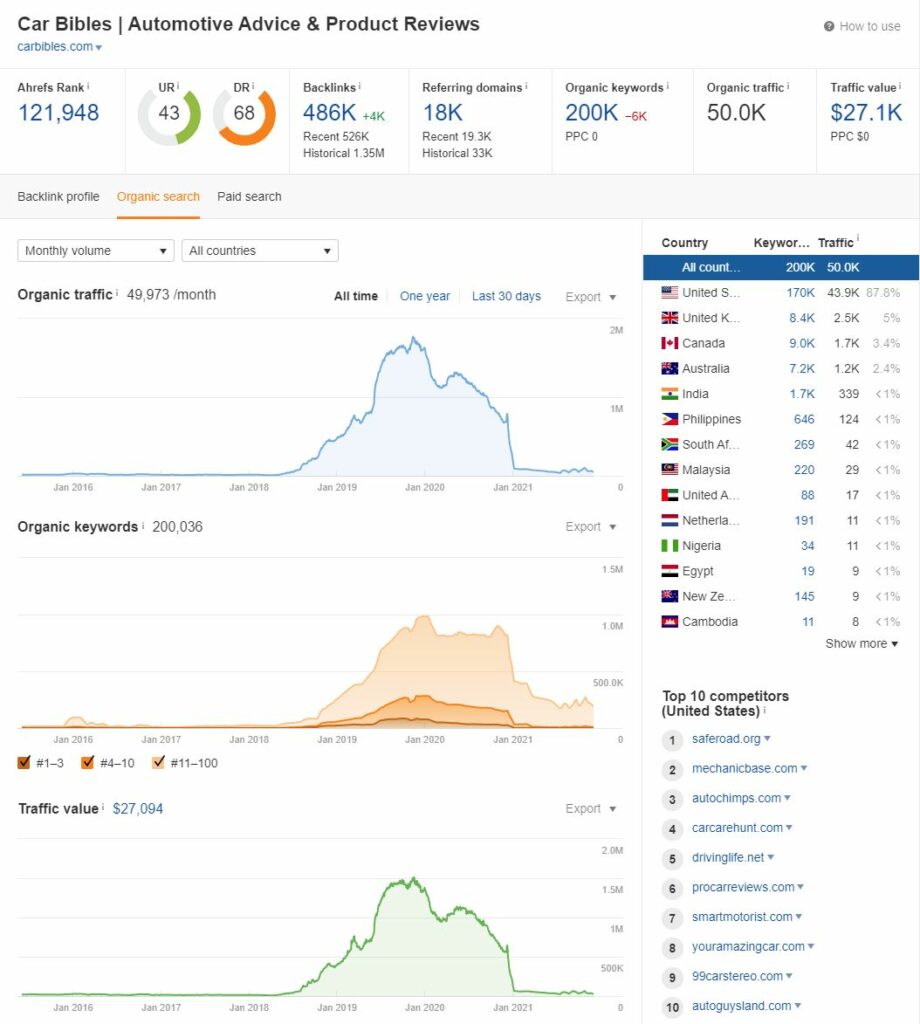The height and width of the screenshot is (1024, 920).
Task: Switch to the Backlink profile tab
Action: click(58, 197)
